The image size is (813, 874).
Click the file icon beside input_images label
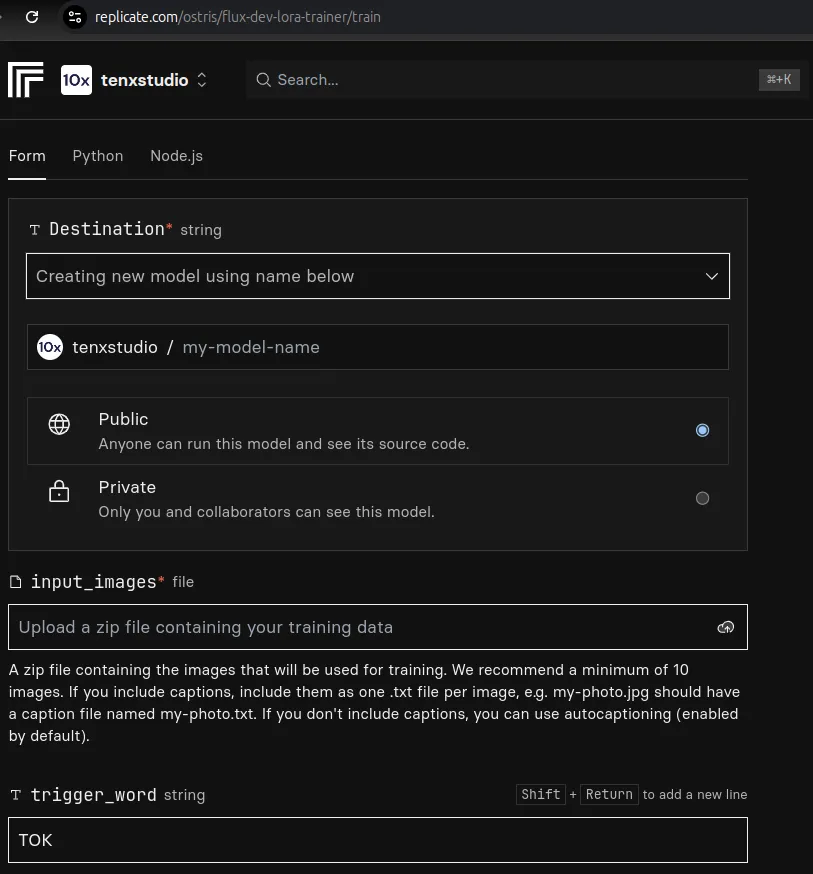[x=16, y=582]
